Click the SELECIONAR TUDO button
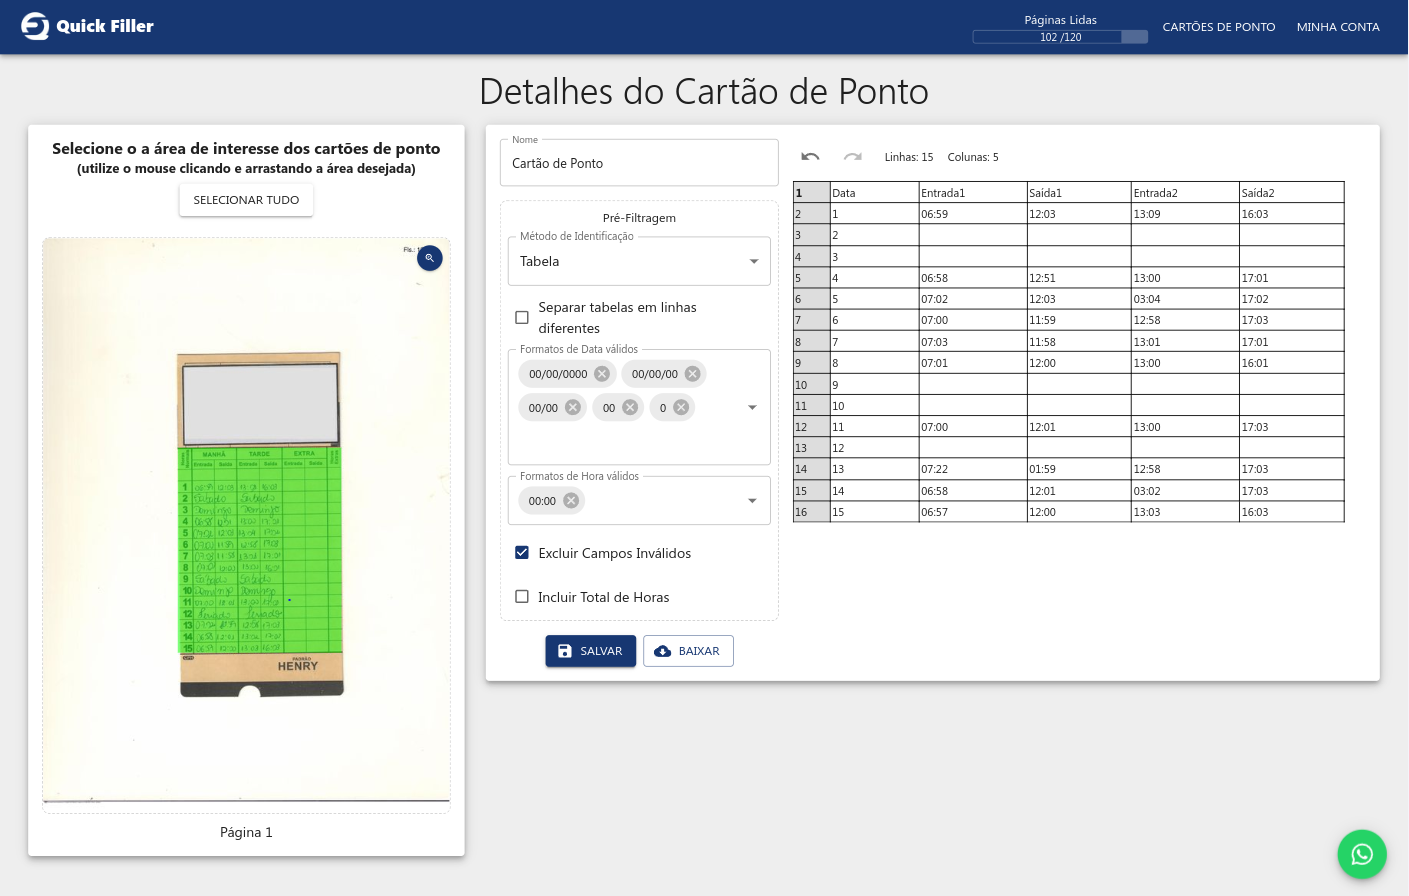This screenshot has width=1409, height=896. [246, 200]
